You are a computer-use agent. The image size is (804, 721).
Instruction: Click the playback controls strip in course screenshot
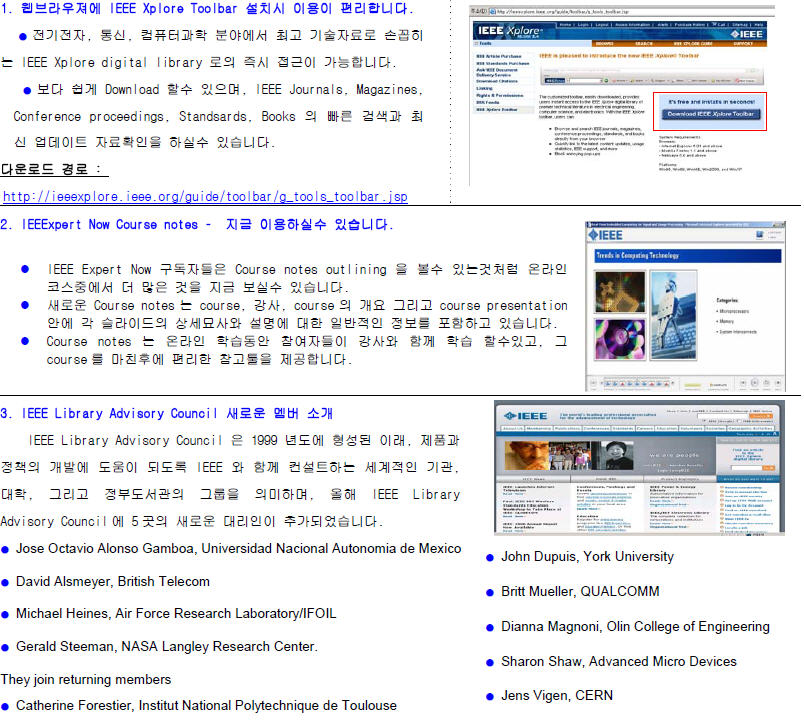[x=686, y=383]
